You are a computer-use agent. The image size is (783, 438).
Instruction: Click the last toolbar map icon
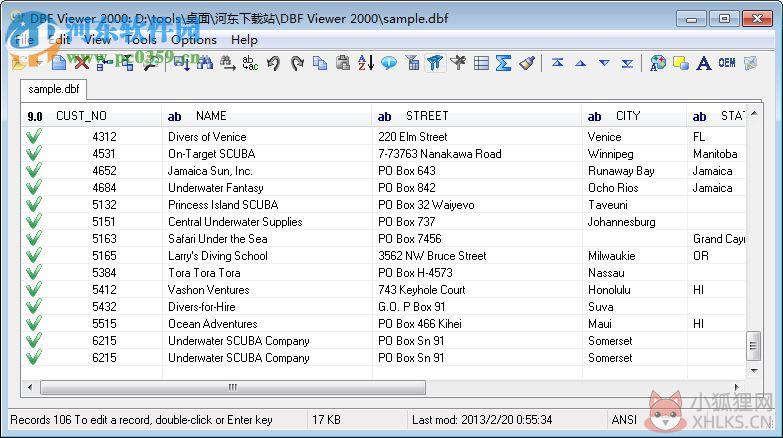[x=750, y=63]
